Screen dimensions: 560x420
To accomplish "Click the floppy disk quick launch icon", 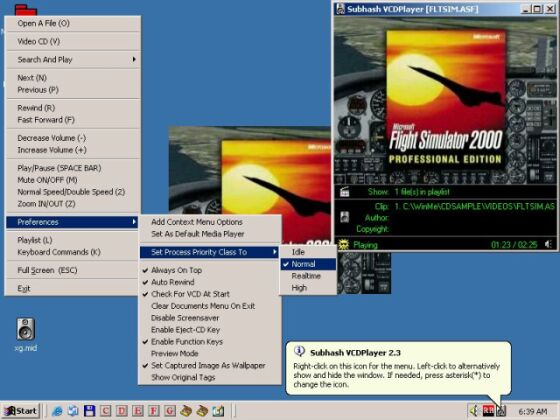I will [89, 411].
